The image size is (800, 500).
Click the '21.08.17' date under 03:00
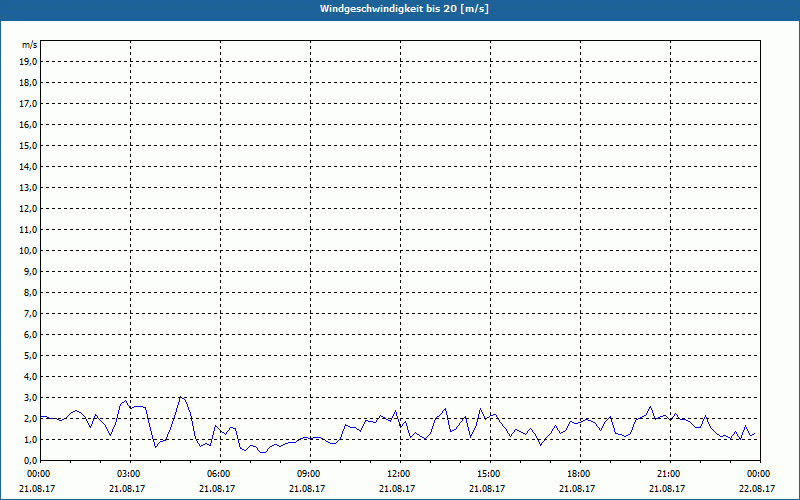pos(127,489)
